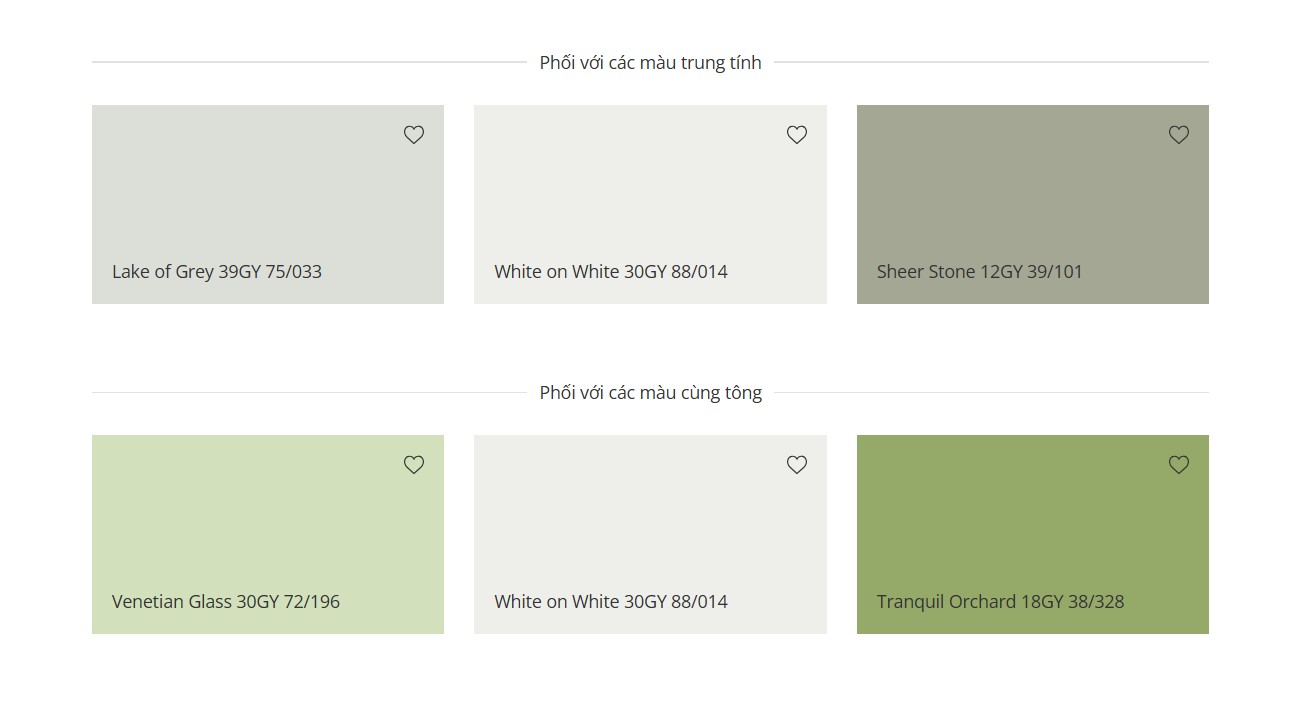
Task: Click heart on White on White under cùng tông
Action: tap(796, 465)
